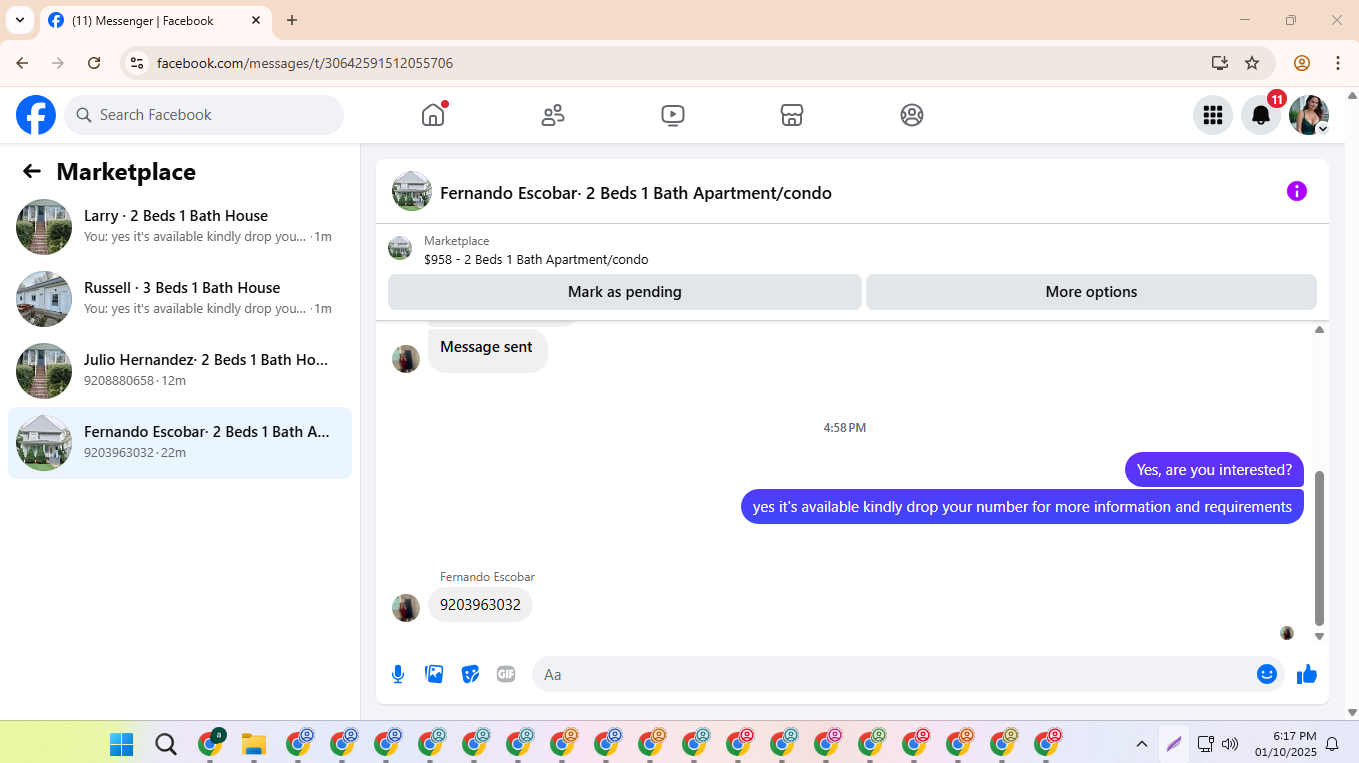1359x763 pixels.
Task: Click the seen indicator small avatar
Action: click(x=1287, y=633)
